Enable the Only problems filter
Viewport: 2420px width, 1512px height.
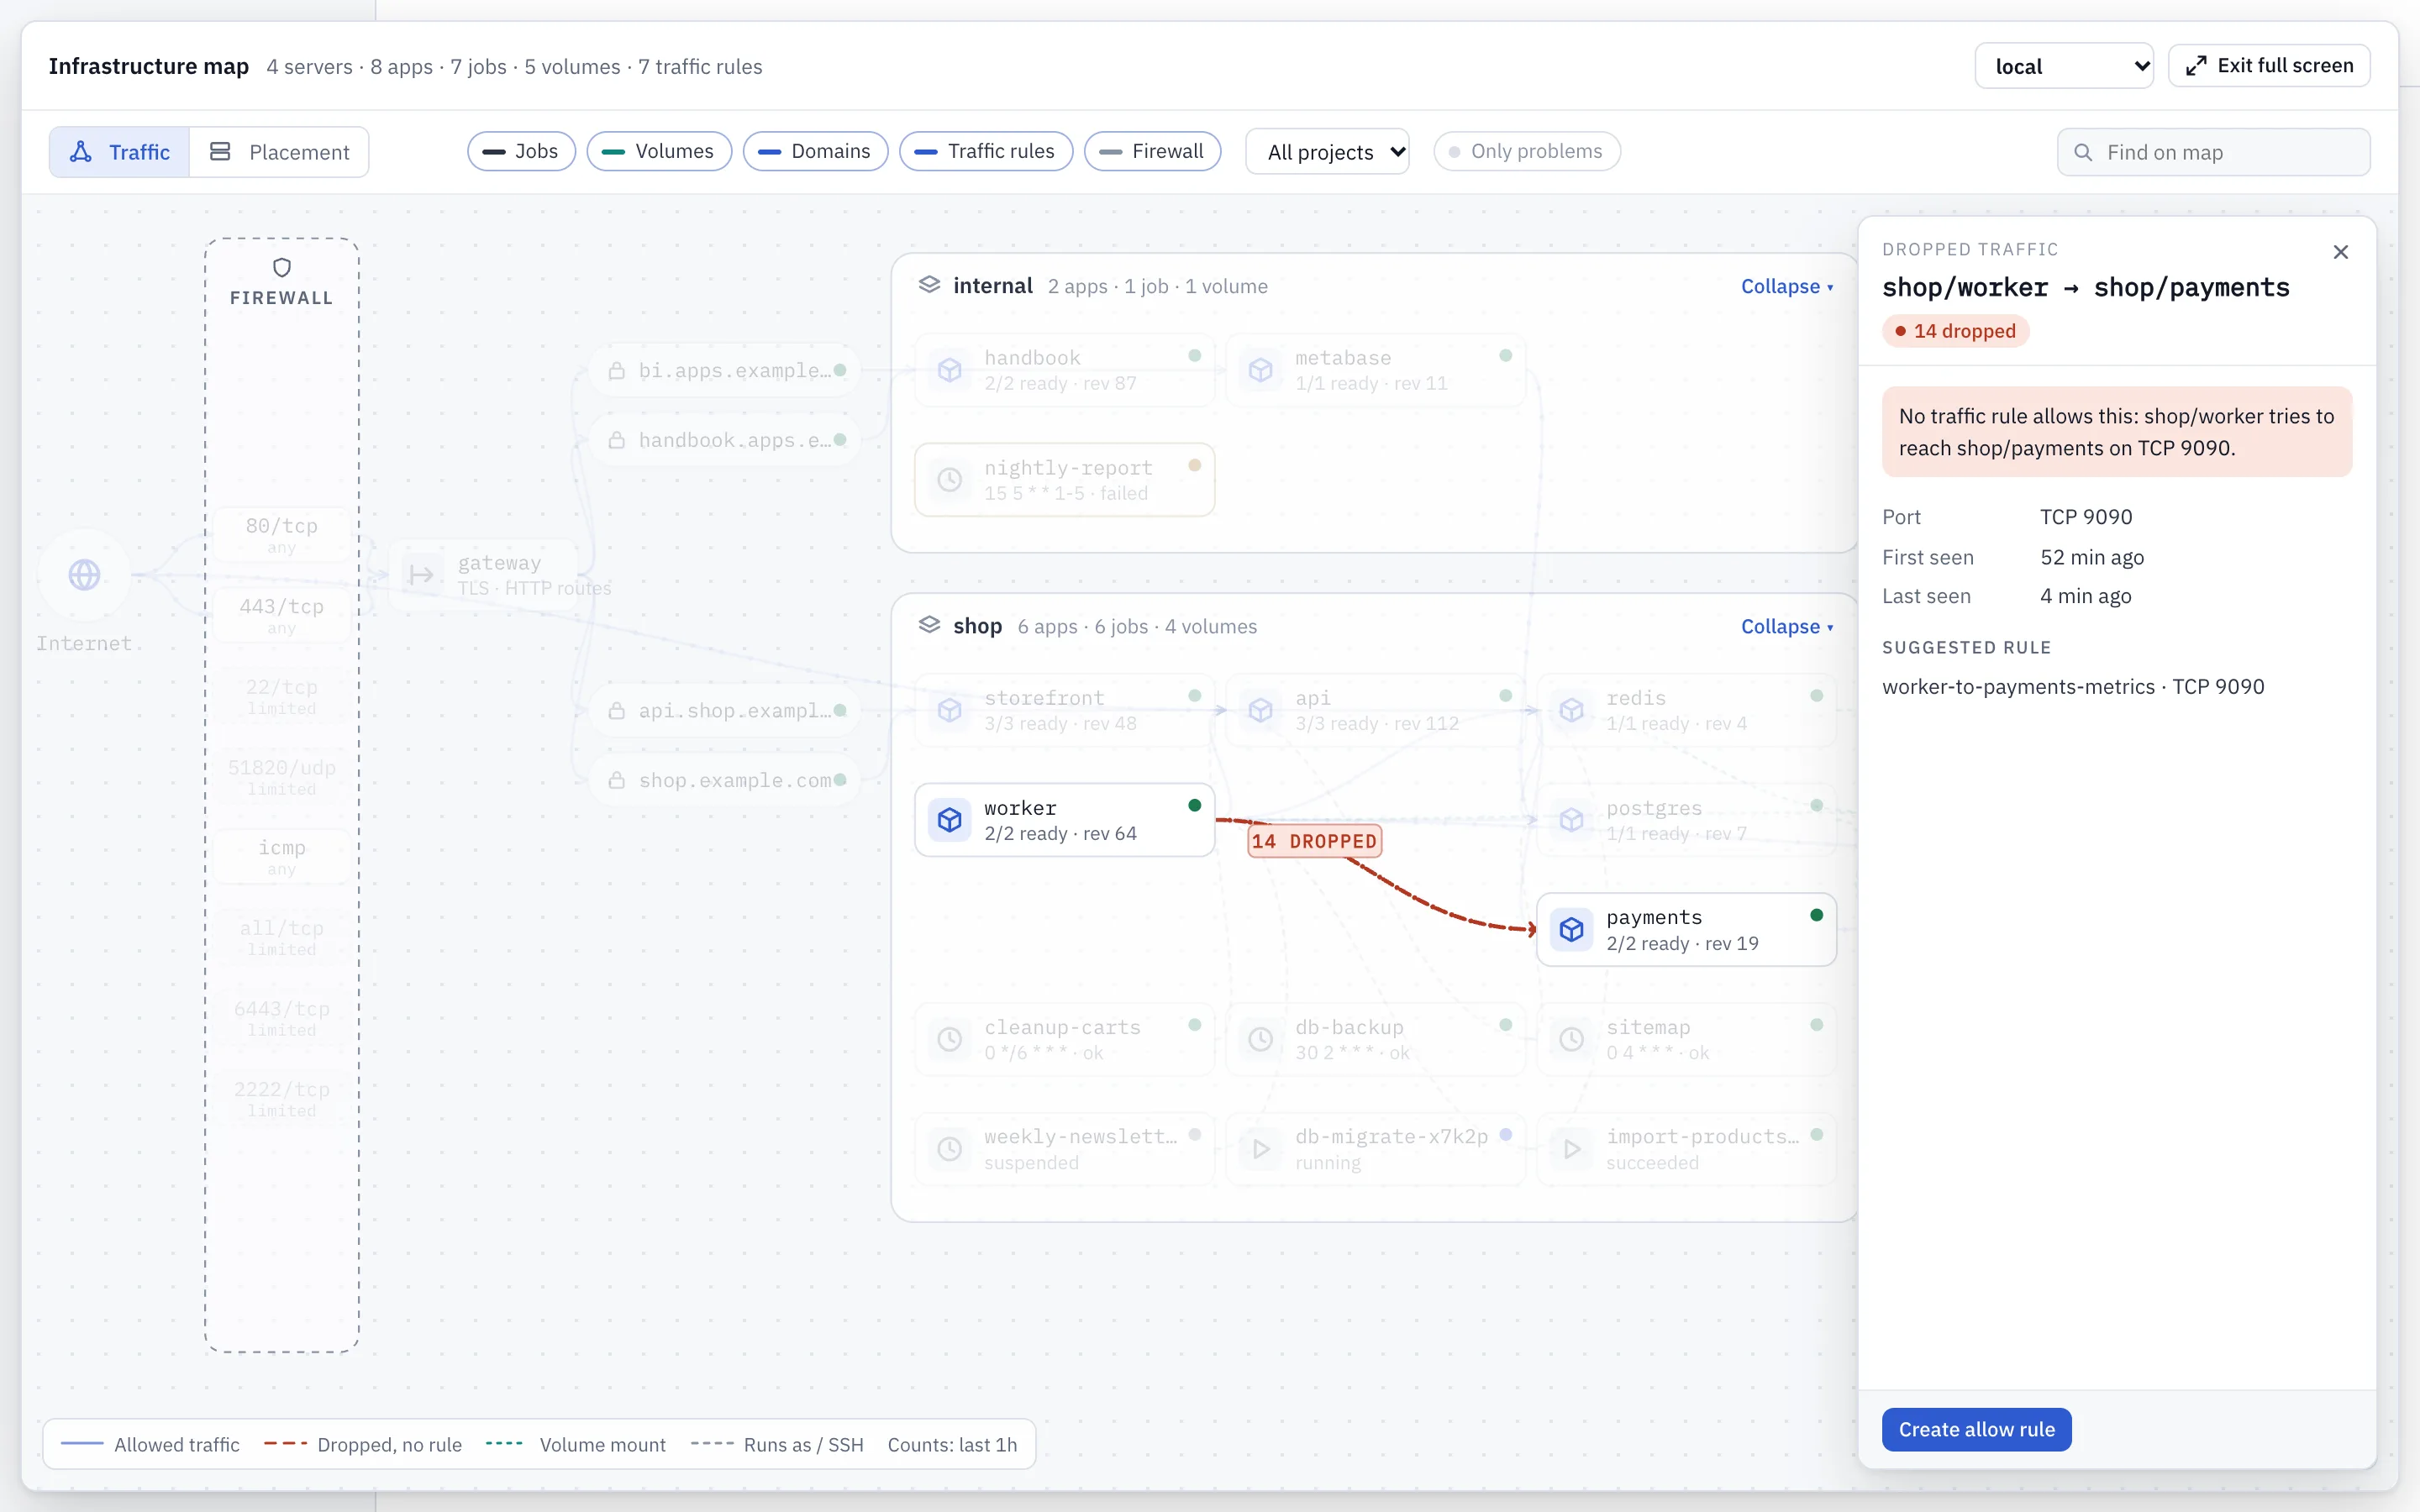coord(1527,151)
